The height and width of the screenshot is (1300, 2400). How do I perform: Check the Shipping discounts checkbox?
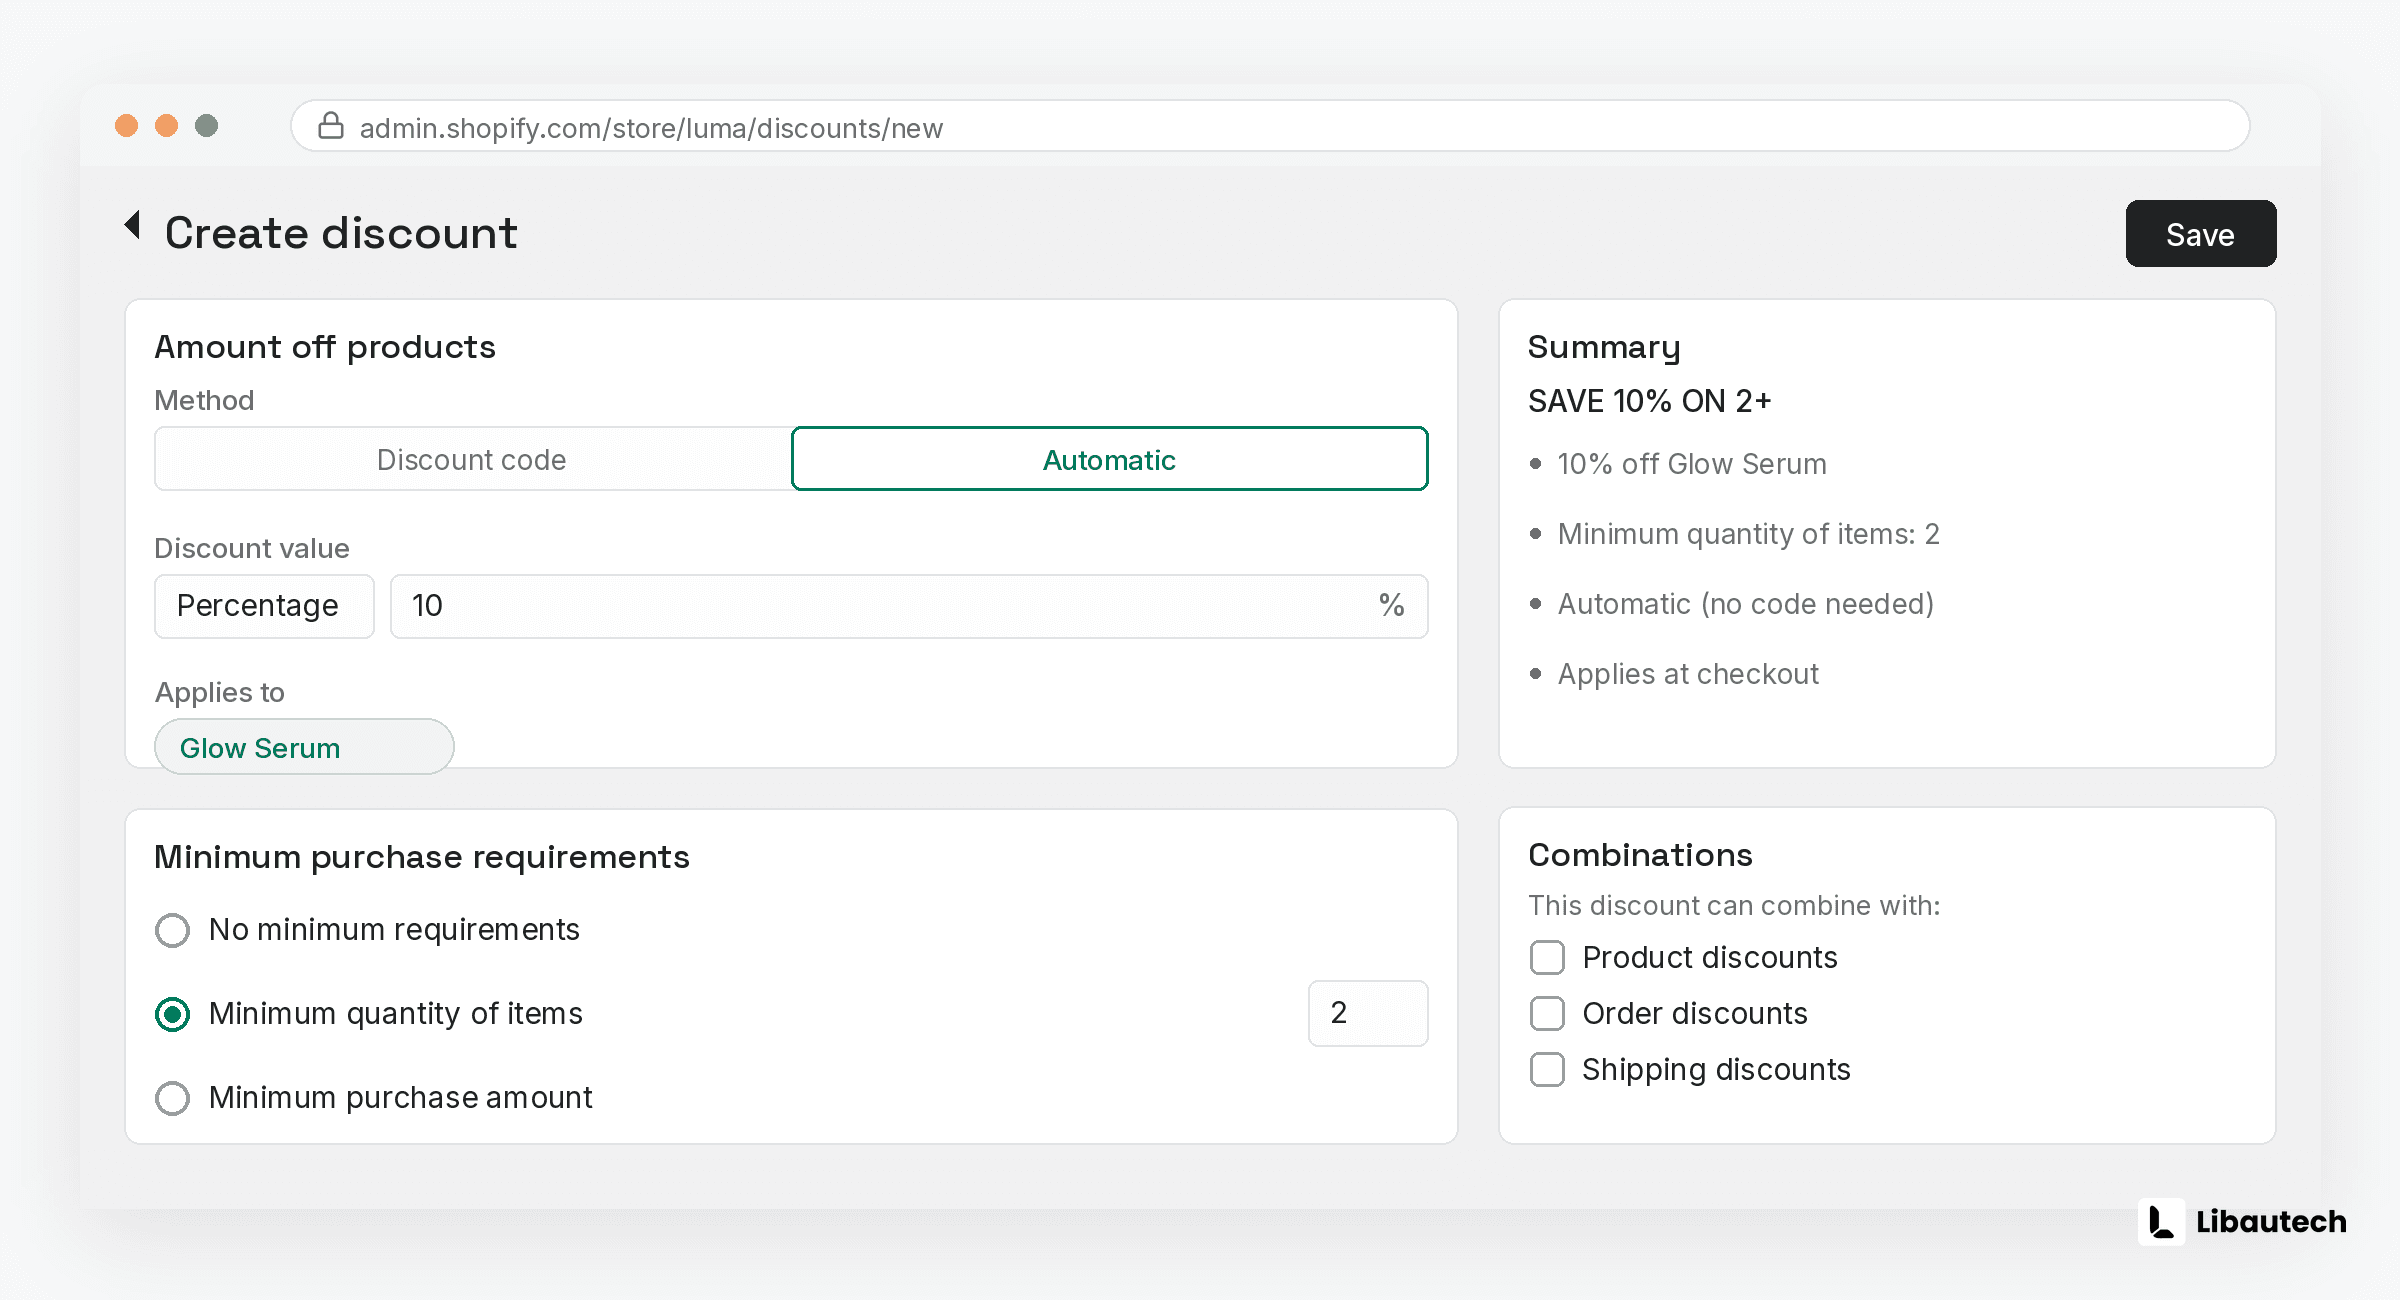click(x=1547, y=1069)
